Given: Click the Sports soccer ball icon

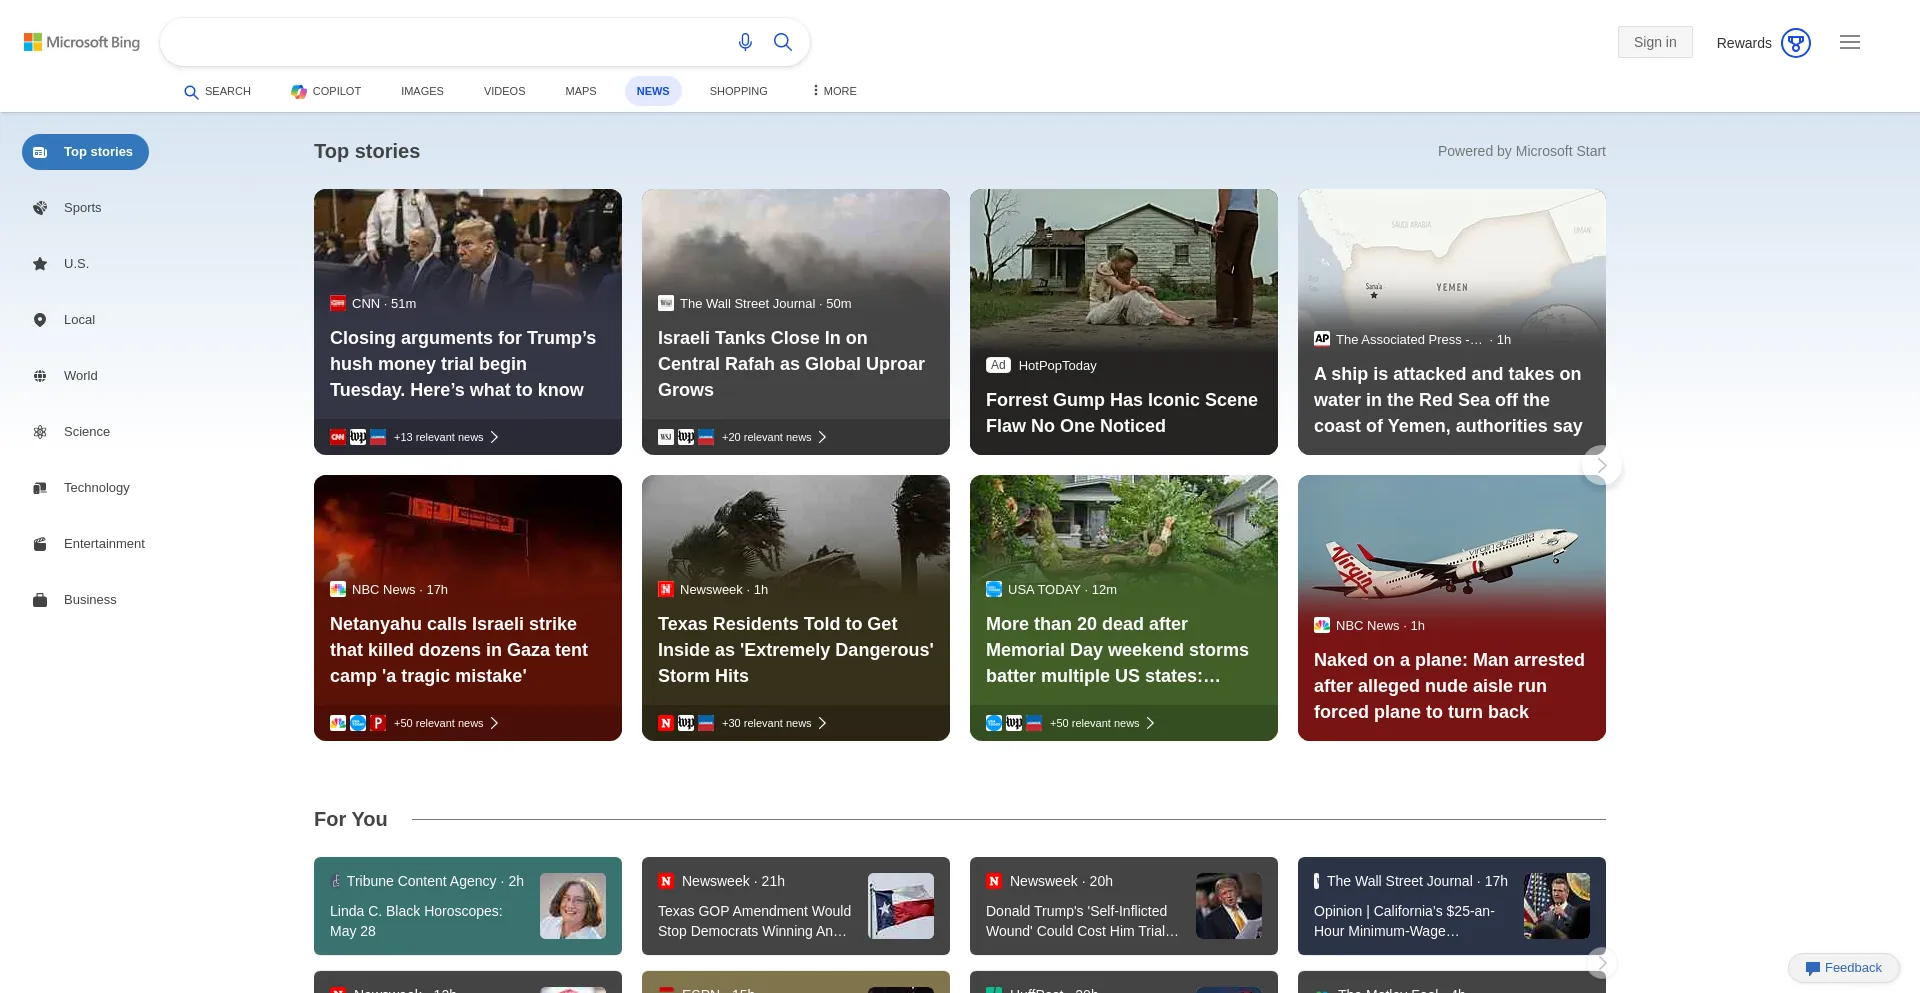Looking at the screenshot, I should pyautogui.click(x=40, y=208).
